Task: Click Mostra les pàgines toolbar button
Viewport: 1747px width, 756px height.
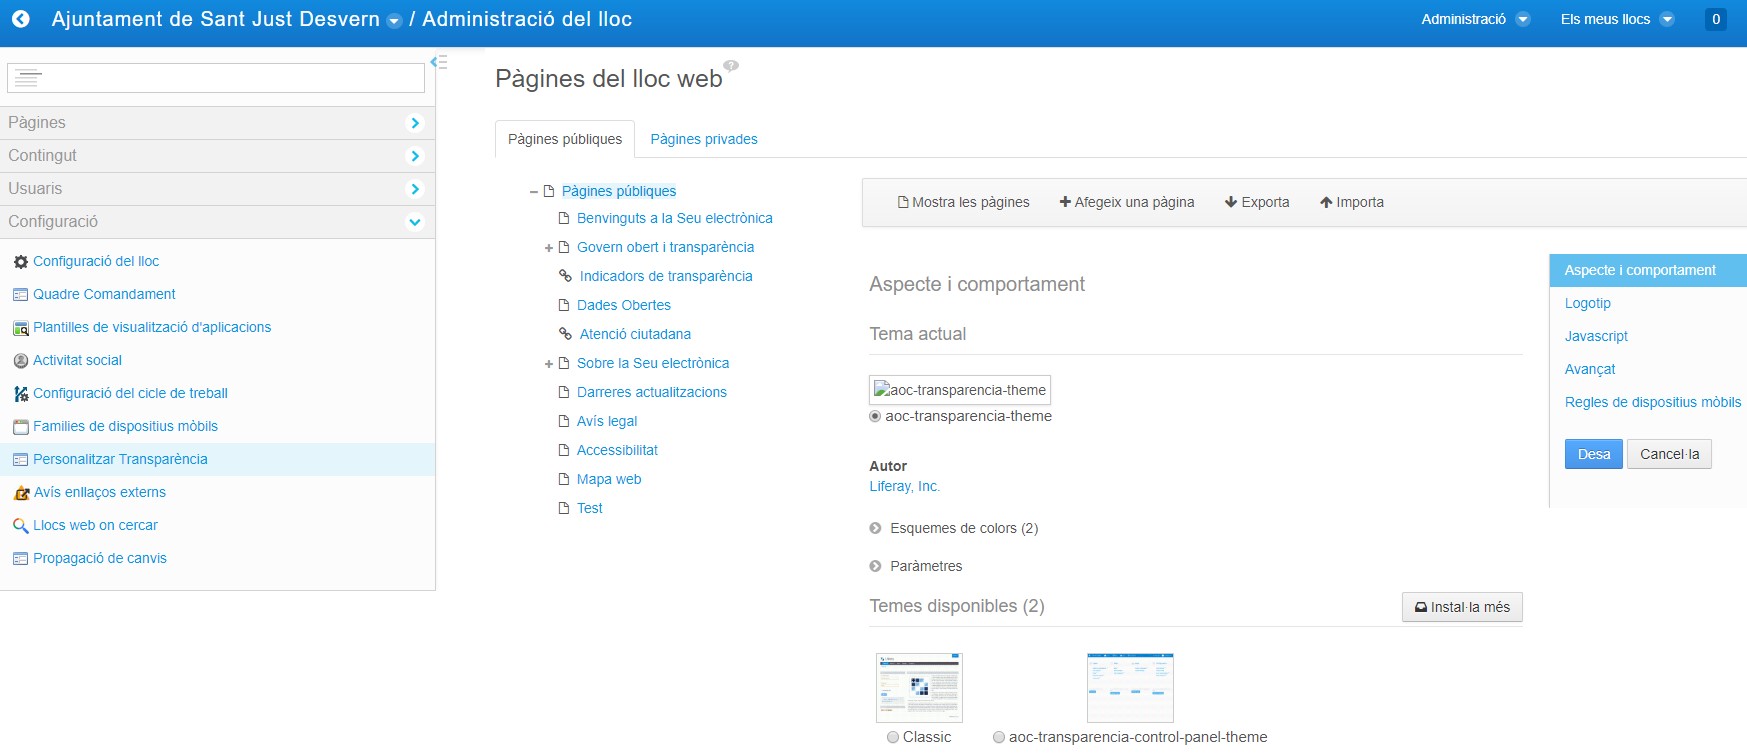Action: 964,202
